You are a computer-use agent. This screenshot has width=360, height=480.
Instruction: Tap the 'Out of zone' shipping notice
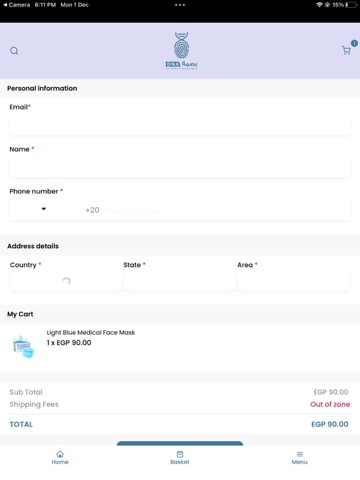click(330, 404)
